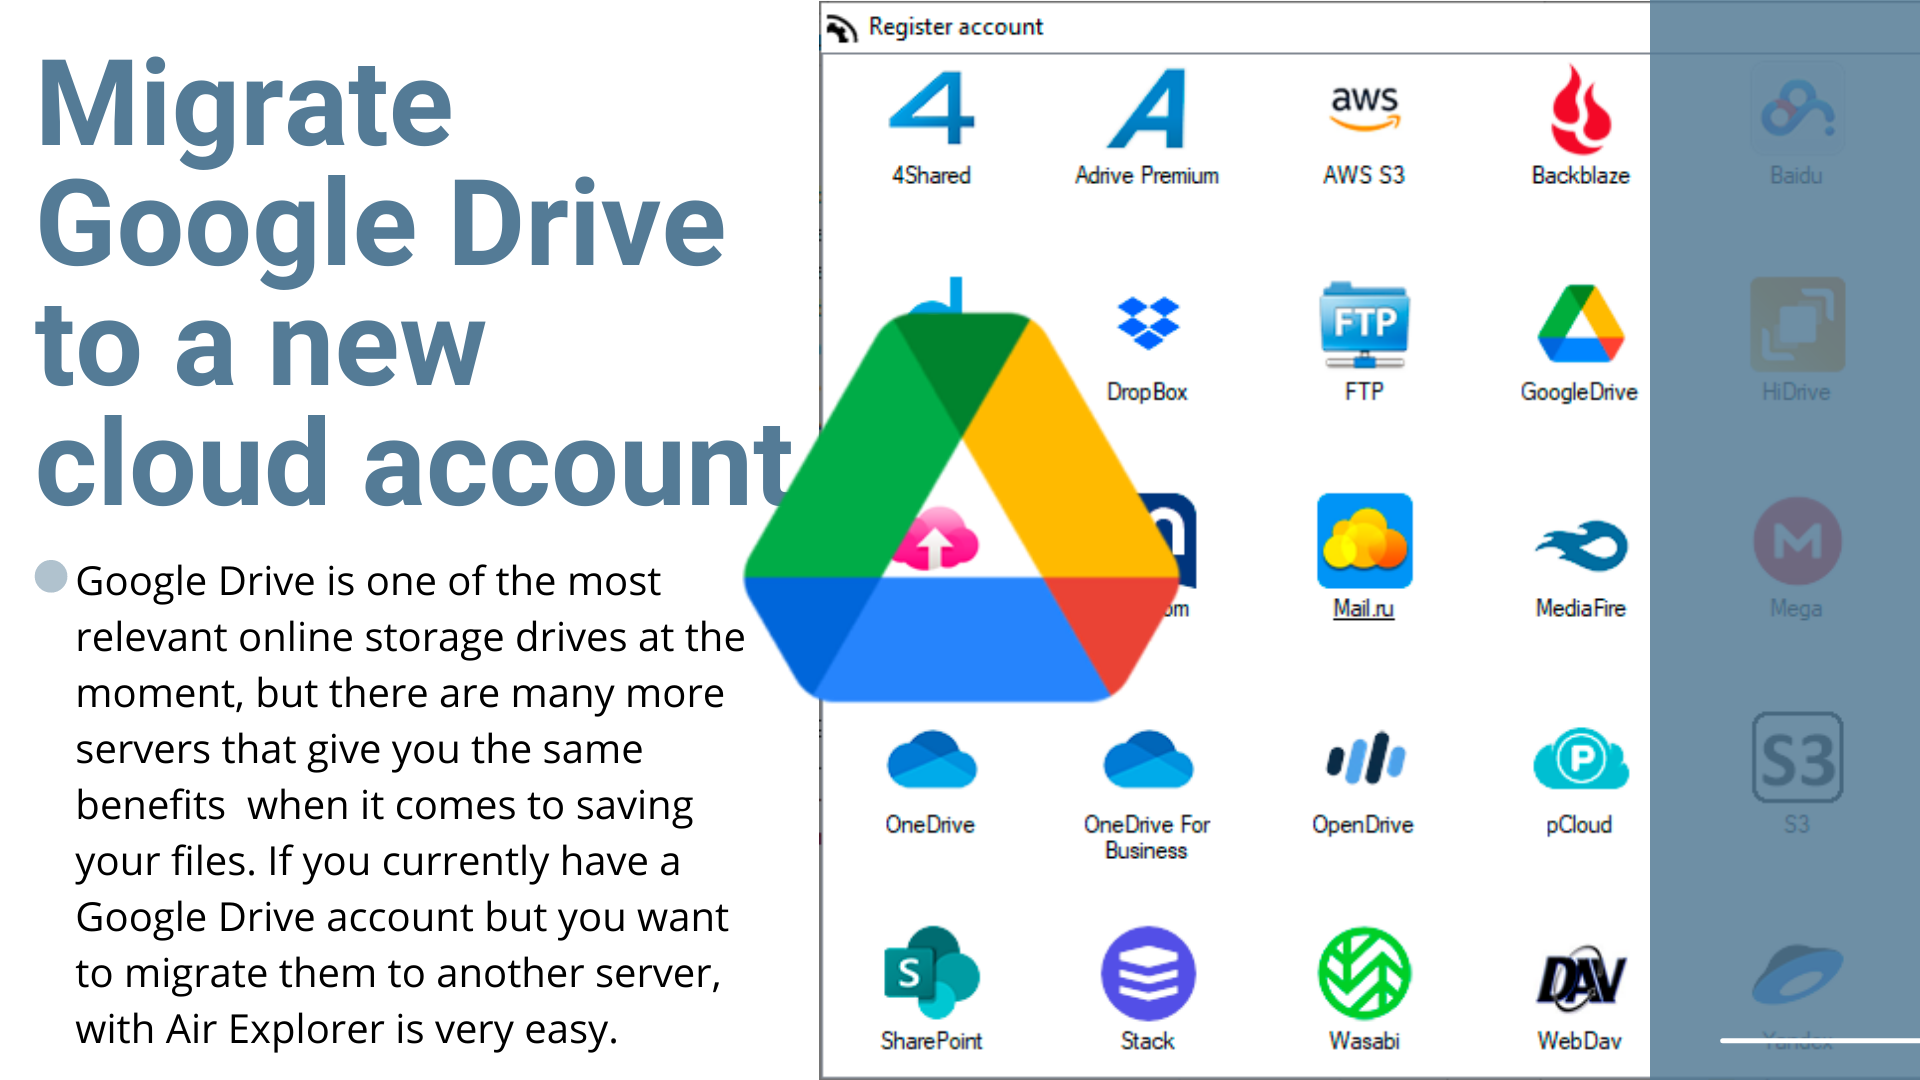This screenshot has width=1920, height=1080.
Task: Choose the Mail.ru cloud icon
Action: pos(1364,541)
